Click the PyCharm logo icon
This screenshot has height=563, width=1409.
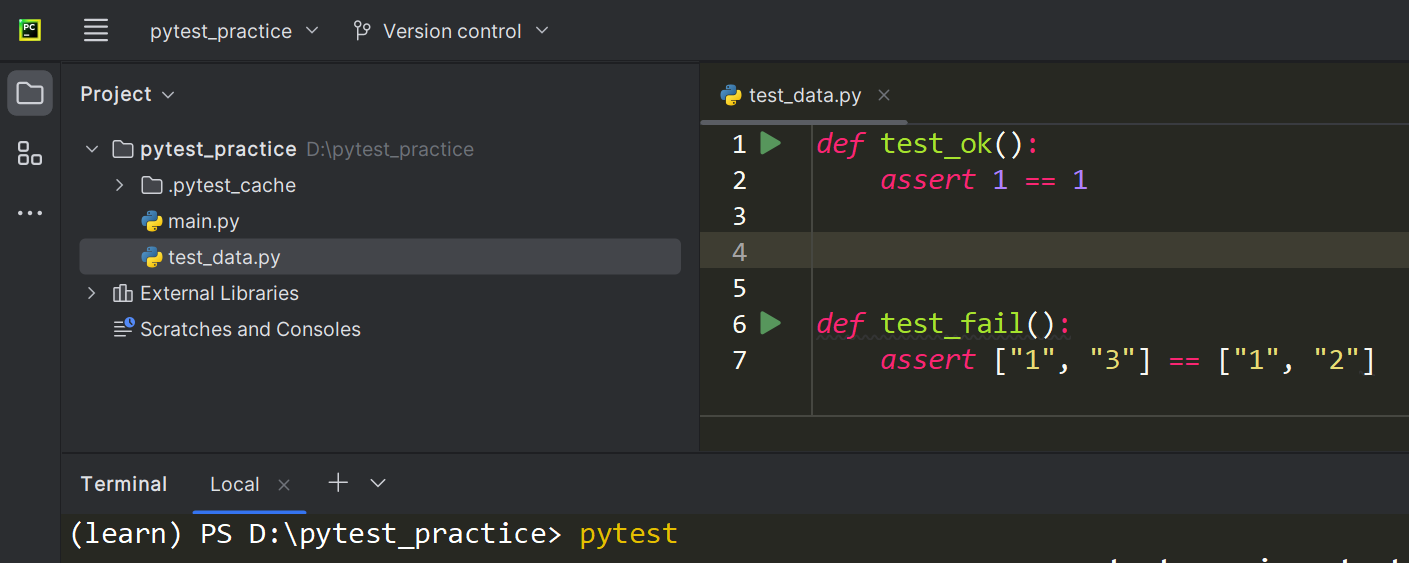pyautogui.click(x=30, y=30)
